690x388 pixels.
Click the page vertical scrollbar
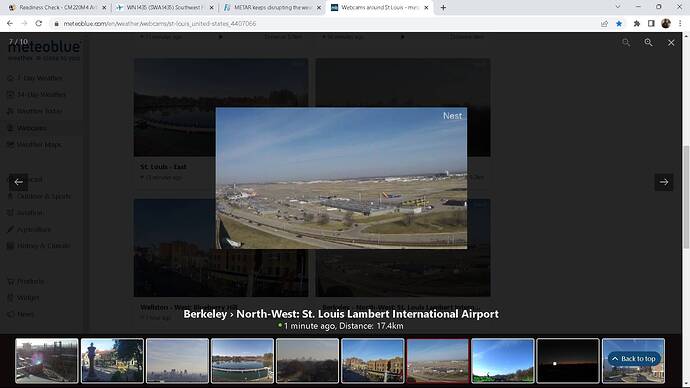click(686, 198)
